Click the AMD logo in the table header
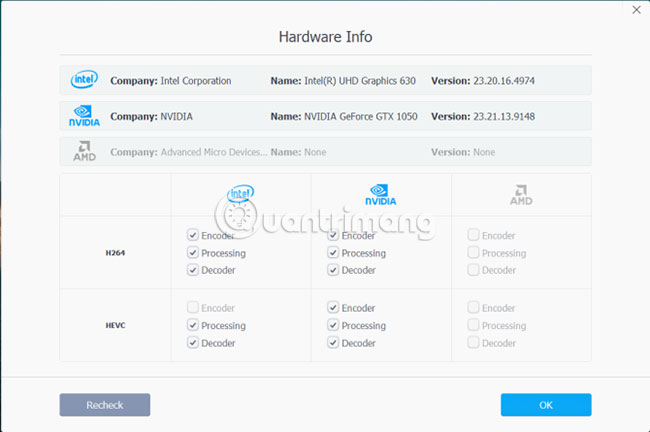650x432 pixels. [x=521, y=195]
